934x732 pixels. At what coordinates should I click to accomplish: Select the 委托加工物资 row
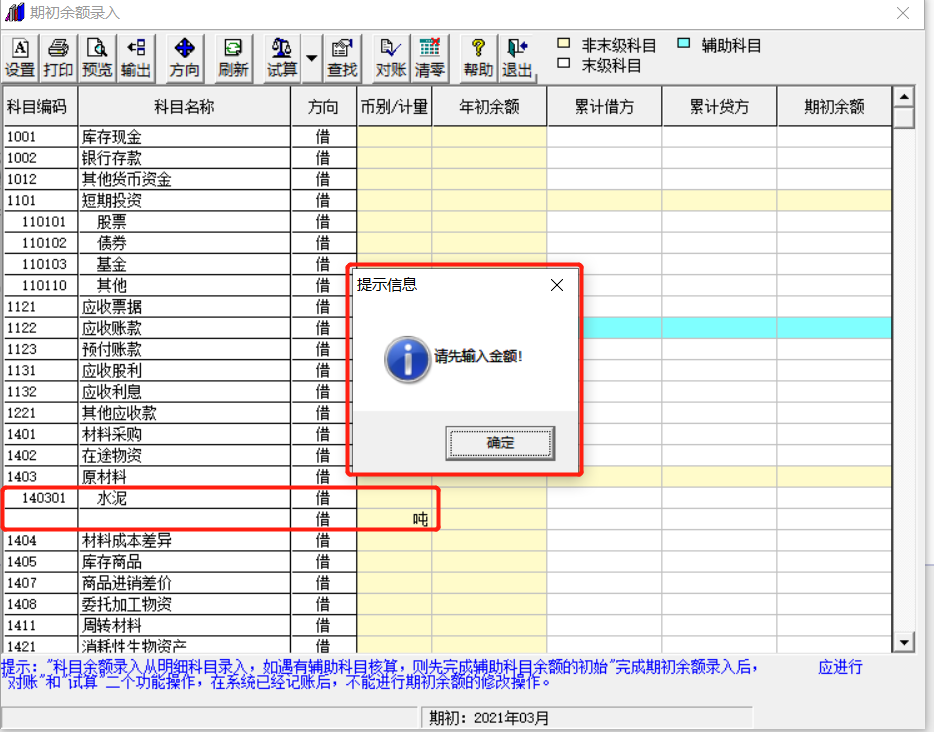[x=447, y=605]
